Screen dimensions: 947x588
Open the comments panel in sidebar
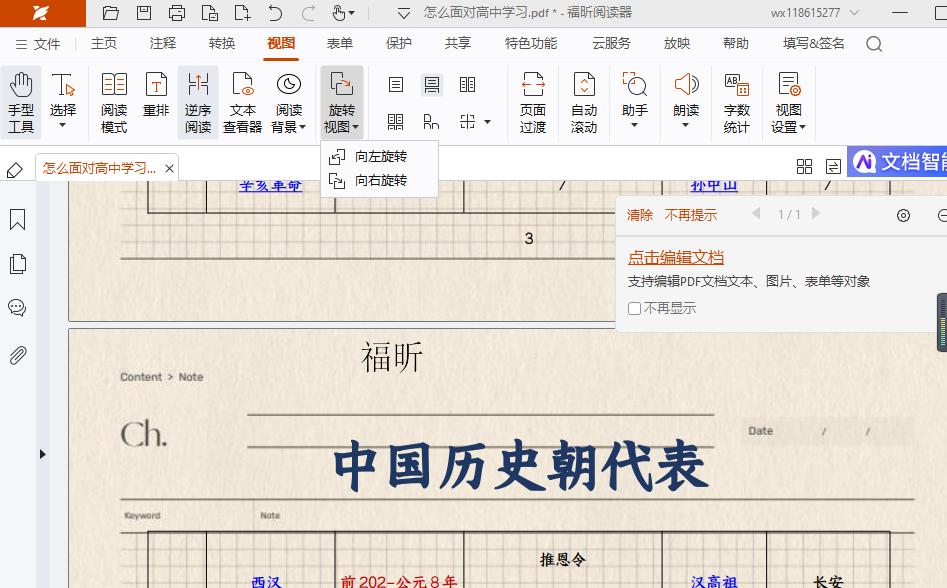[x=17, y=308]
